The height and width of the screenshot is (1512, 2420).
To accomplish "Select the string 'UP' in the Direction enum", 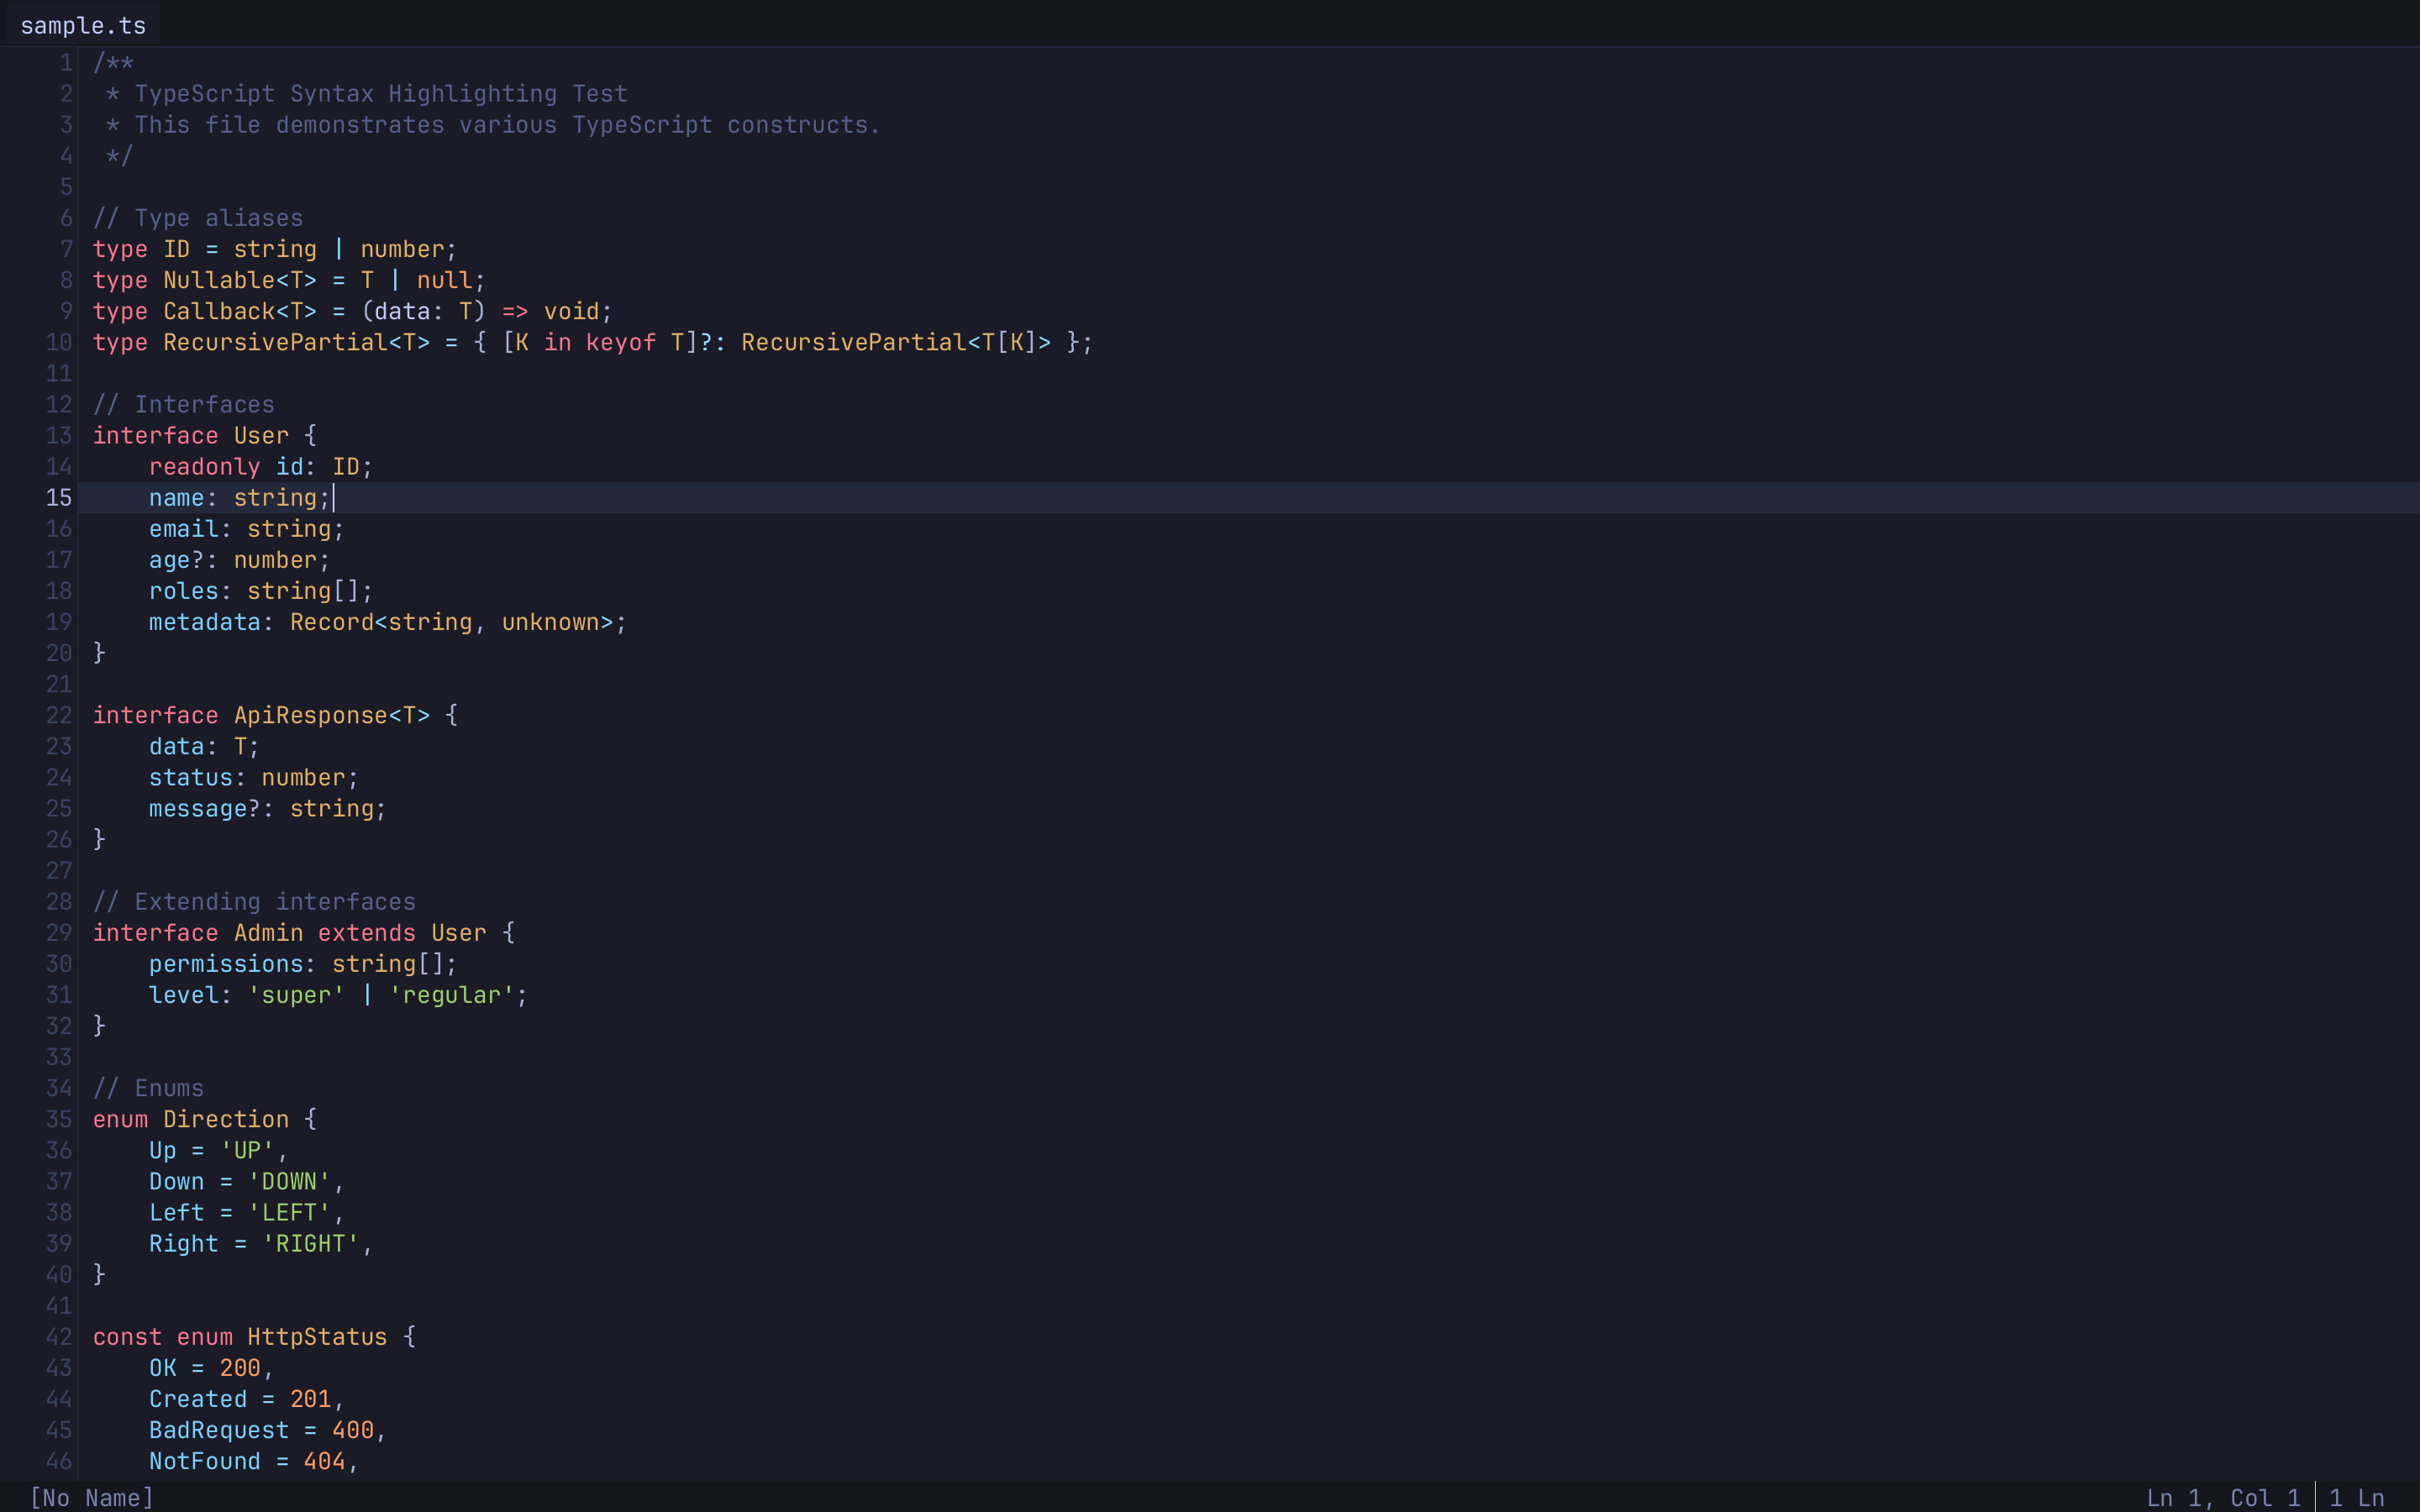I will click(x=246, y=1150).
